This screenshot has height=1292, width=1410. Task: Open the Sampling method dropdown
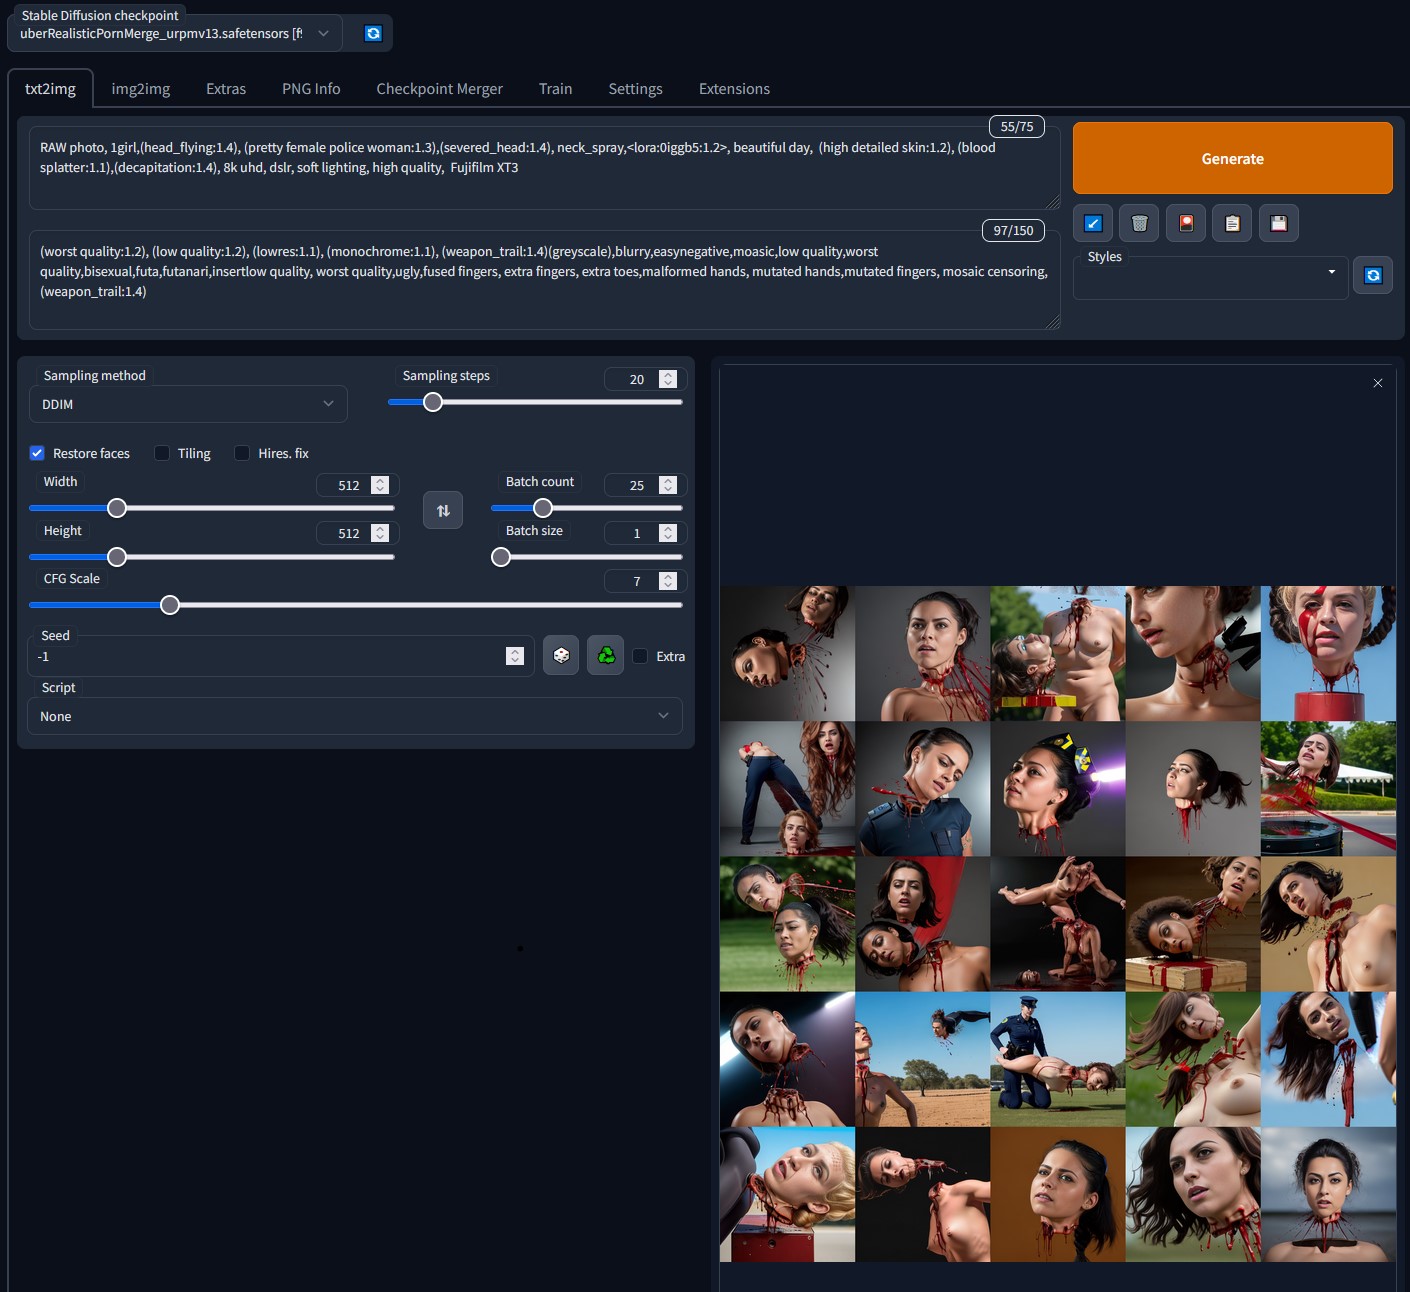tap(188, 404)
